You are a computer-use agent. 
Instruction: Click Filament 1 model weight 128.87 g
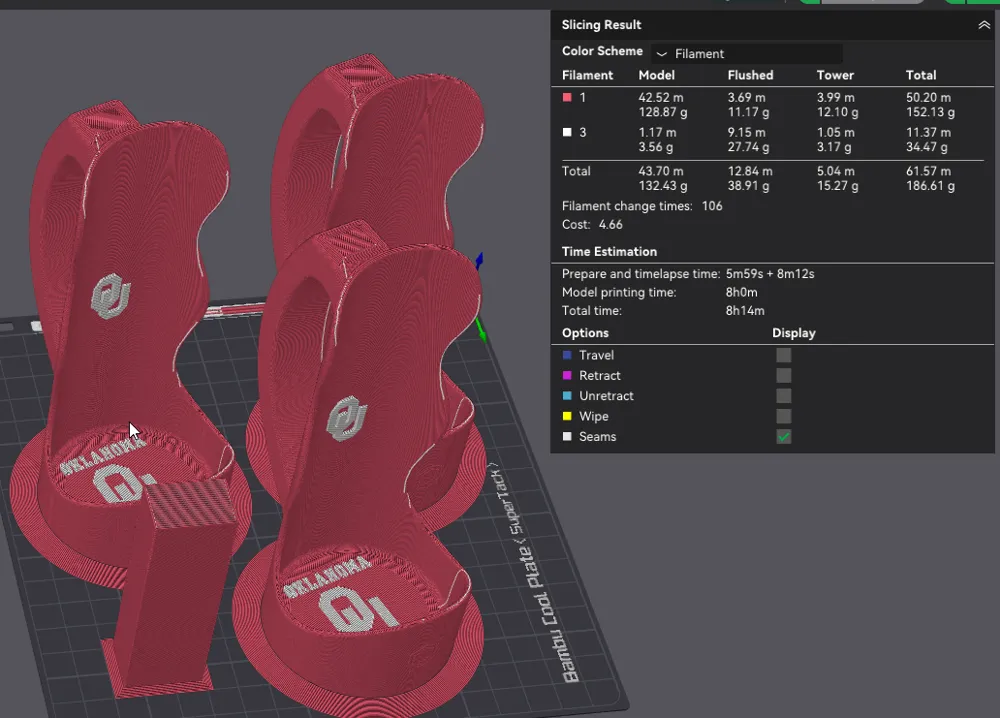tap(663, 112)
